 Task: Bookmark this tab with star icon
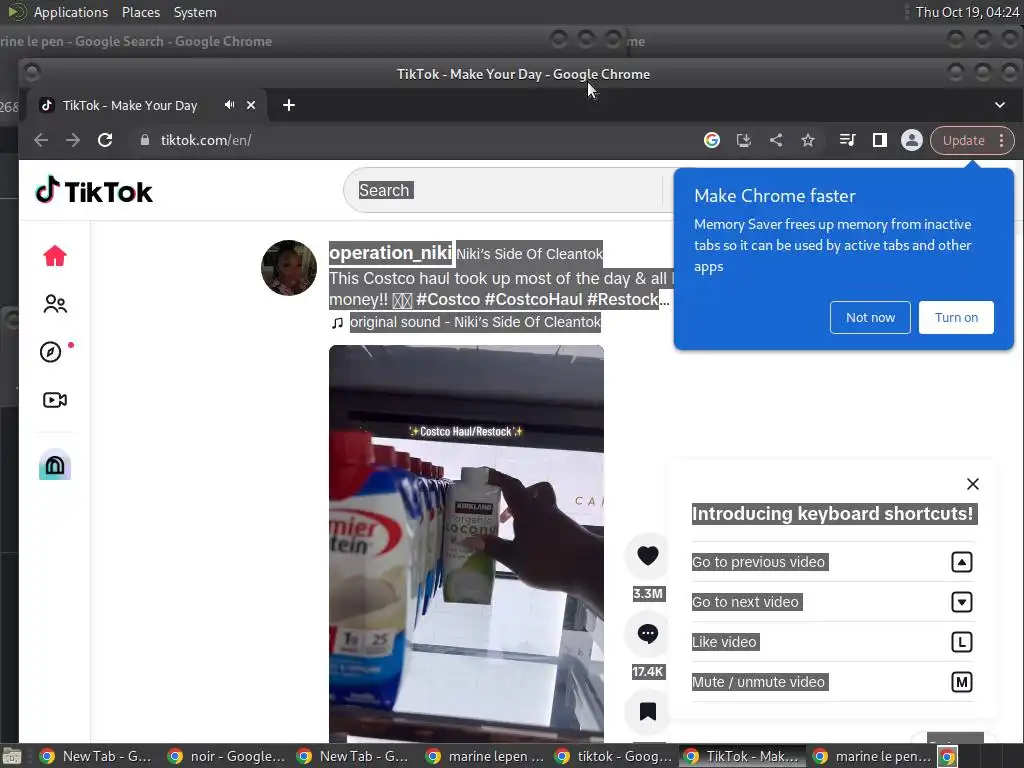[x=808, y=140]
